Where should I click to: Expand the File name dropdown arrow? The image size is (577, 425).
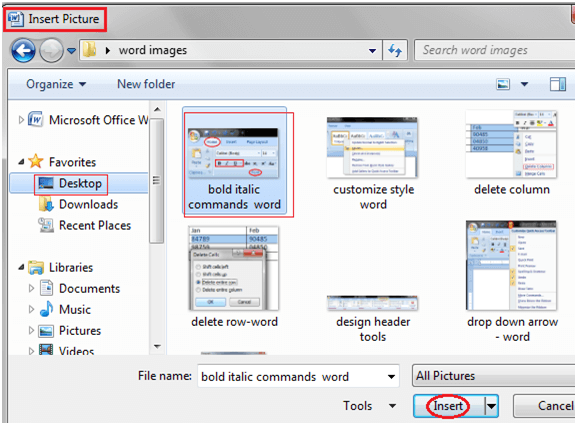pyautogui.click(x=391, y=376)
